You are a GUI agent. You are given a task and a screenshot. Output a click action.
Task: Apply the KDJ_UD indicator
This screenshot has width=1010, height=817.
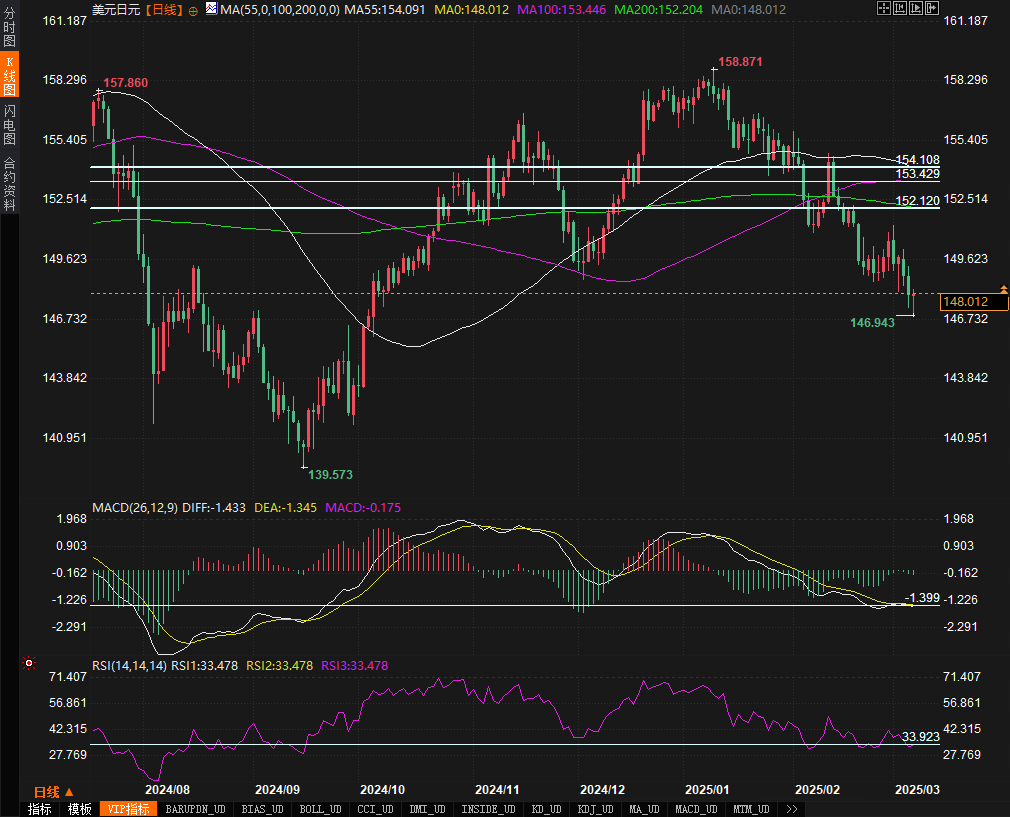pyautogui.click(x=597, y=809)
